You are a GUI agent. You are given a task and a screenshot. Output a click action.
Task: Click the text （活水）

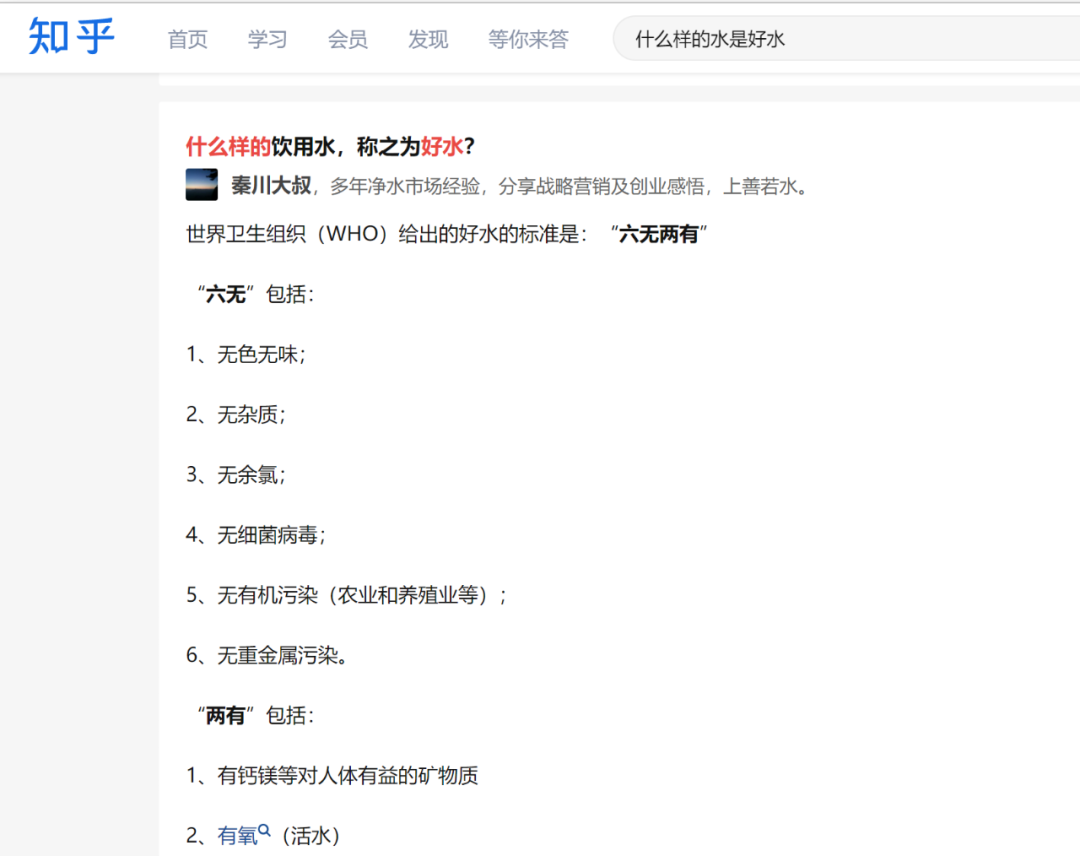coord(311,836)
